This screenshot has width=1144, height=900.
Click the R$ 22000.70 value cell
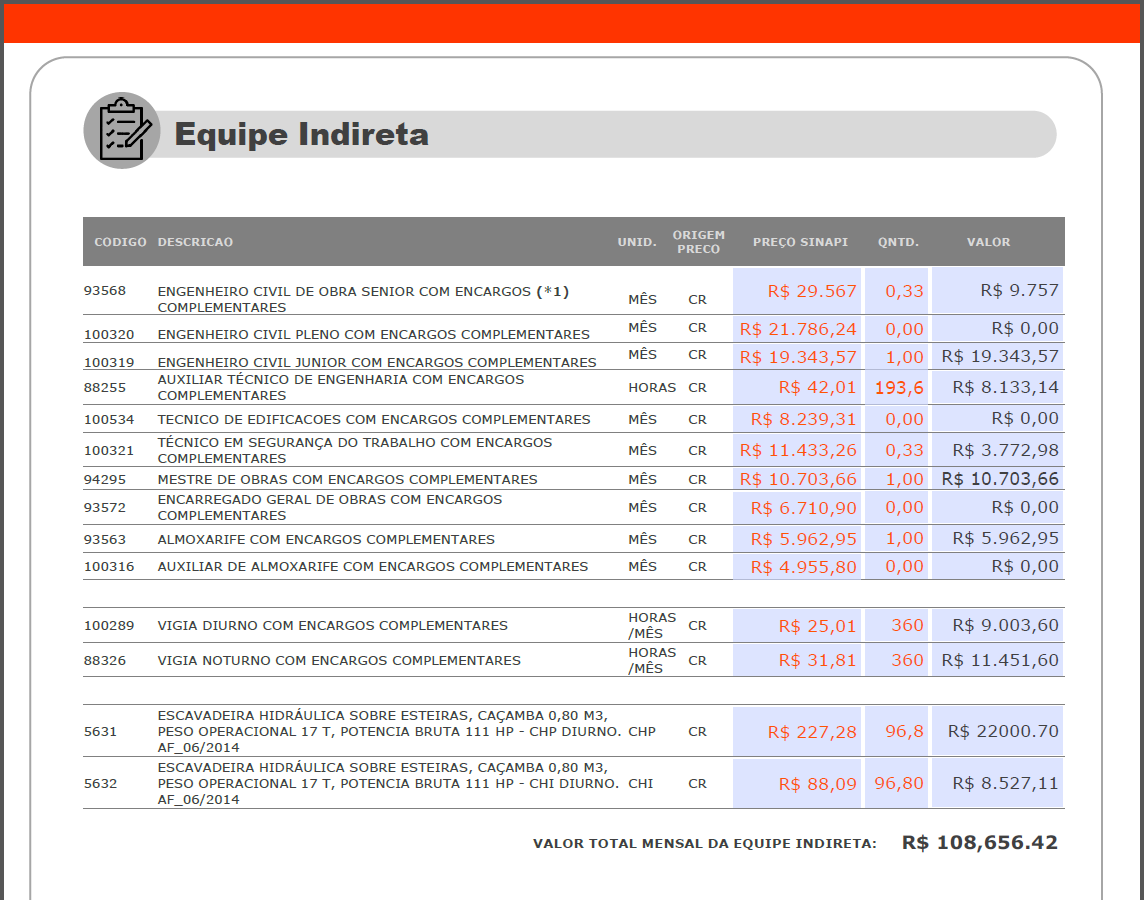click(998, 731)
